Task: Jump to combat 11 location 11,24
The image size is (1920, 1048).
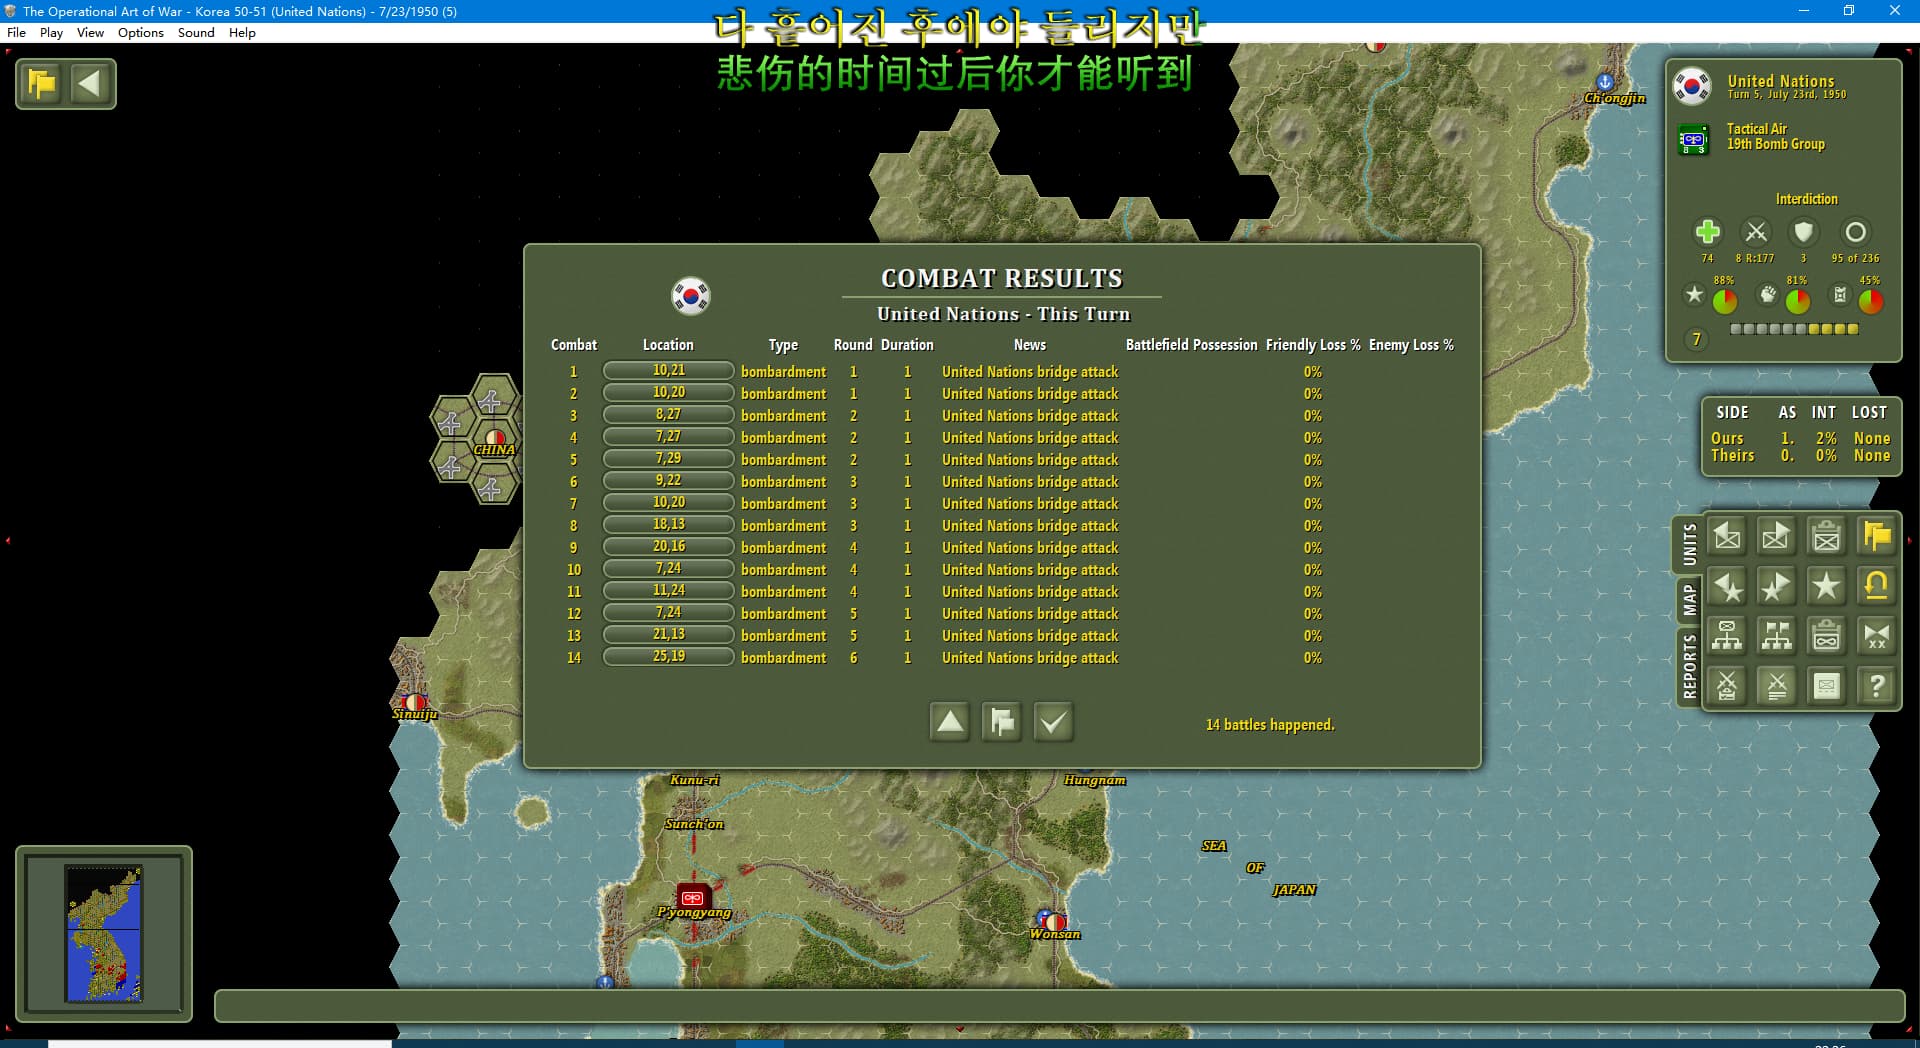Action: (x=669, y=591)
